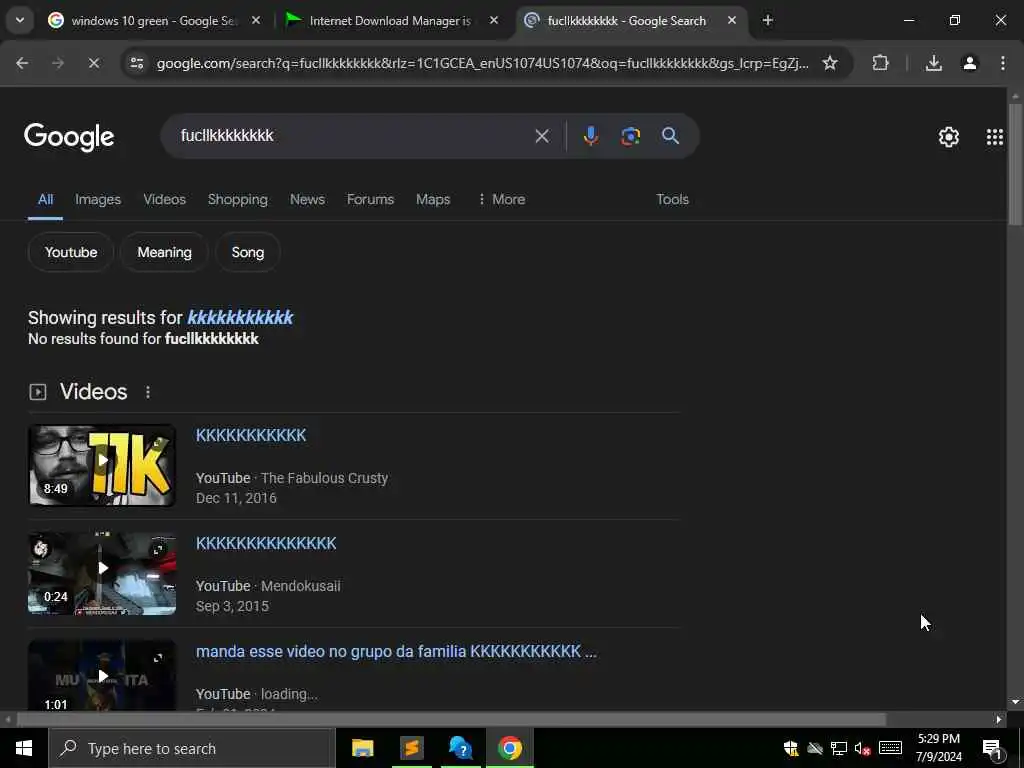Open the Chrome profile icon
The image size is (1024, 768).
(x=970, y=63)
